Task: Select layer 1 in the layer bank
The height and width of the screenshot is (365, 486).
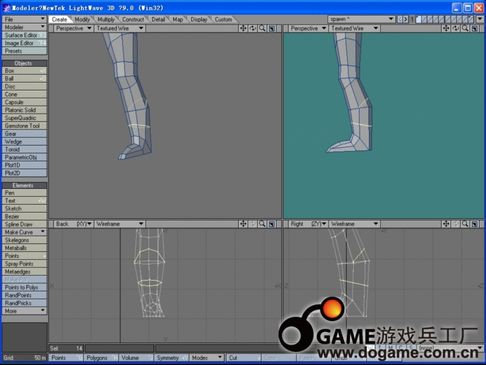Action: (418, 19)
